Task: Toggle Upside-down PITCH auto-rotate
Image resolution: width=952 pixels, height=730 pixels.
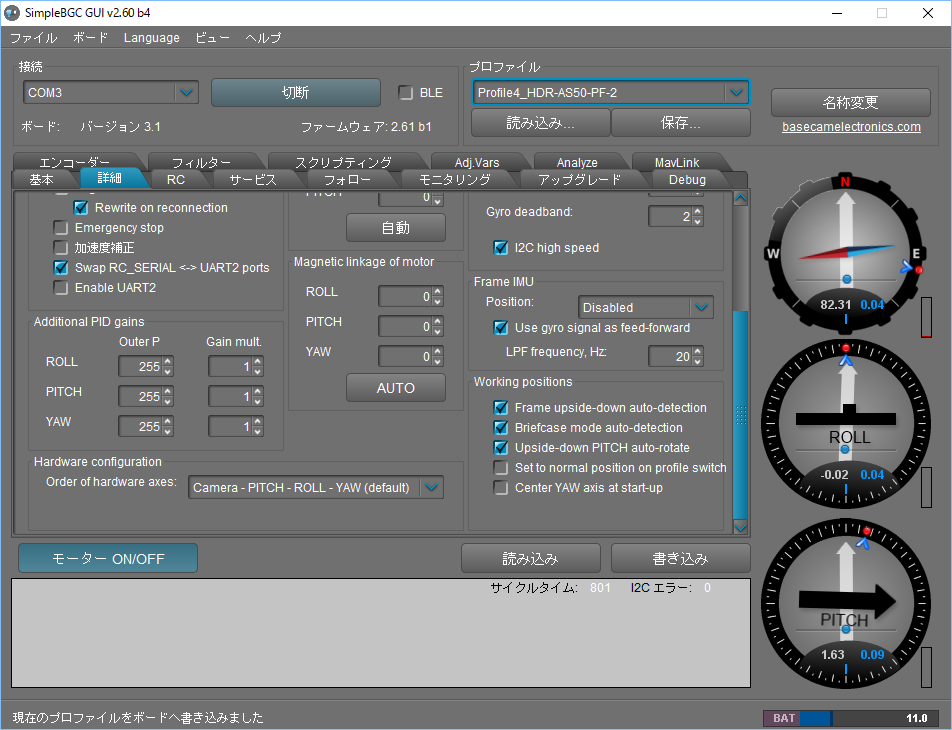Action: pyautogui.click(x=501, y=448)
